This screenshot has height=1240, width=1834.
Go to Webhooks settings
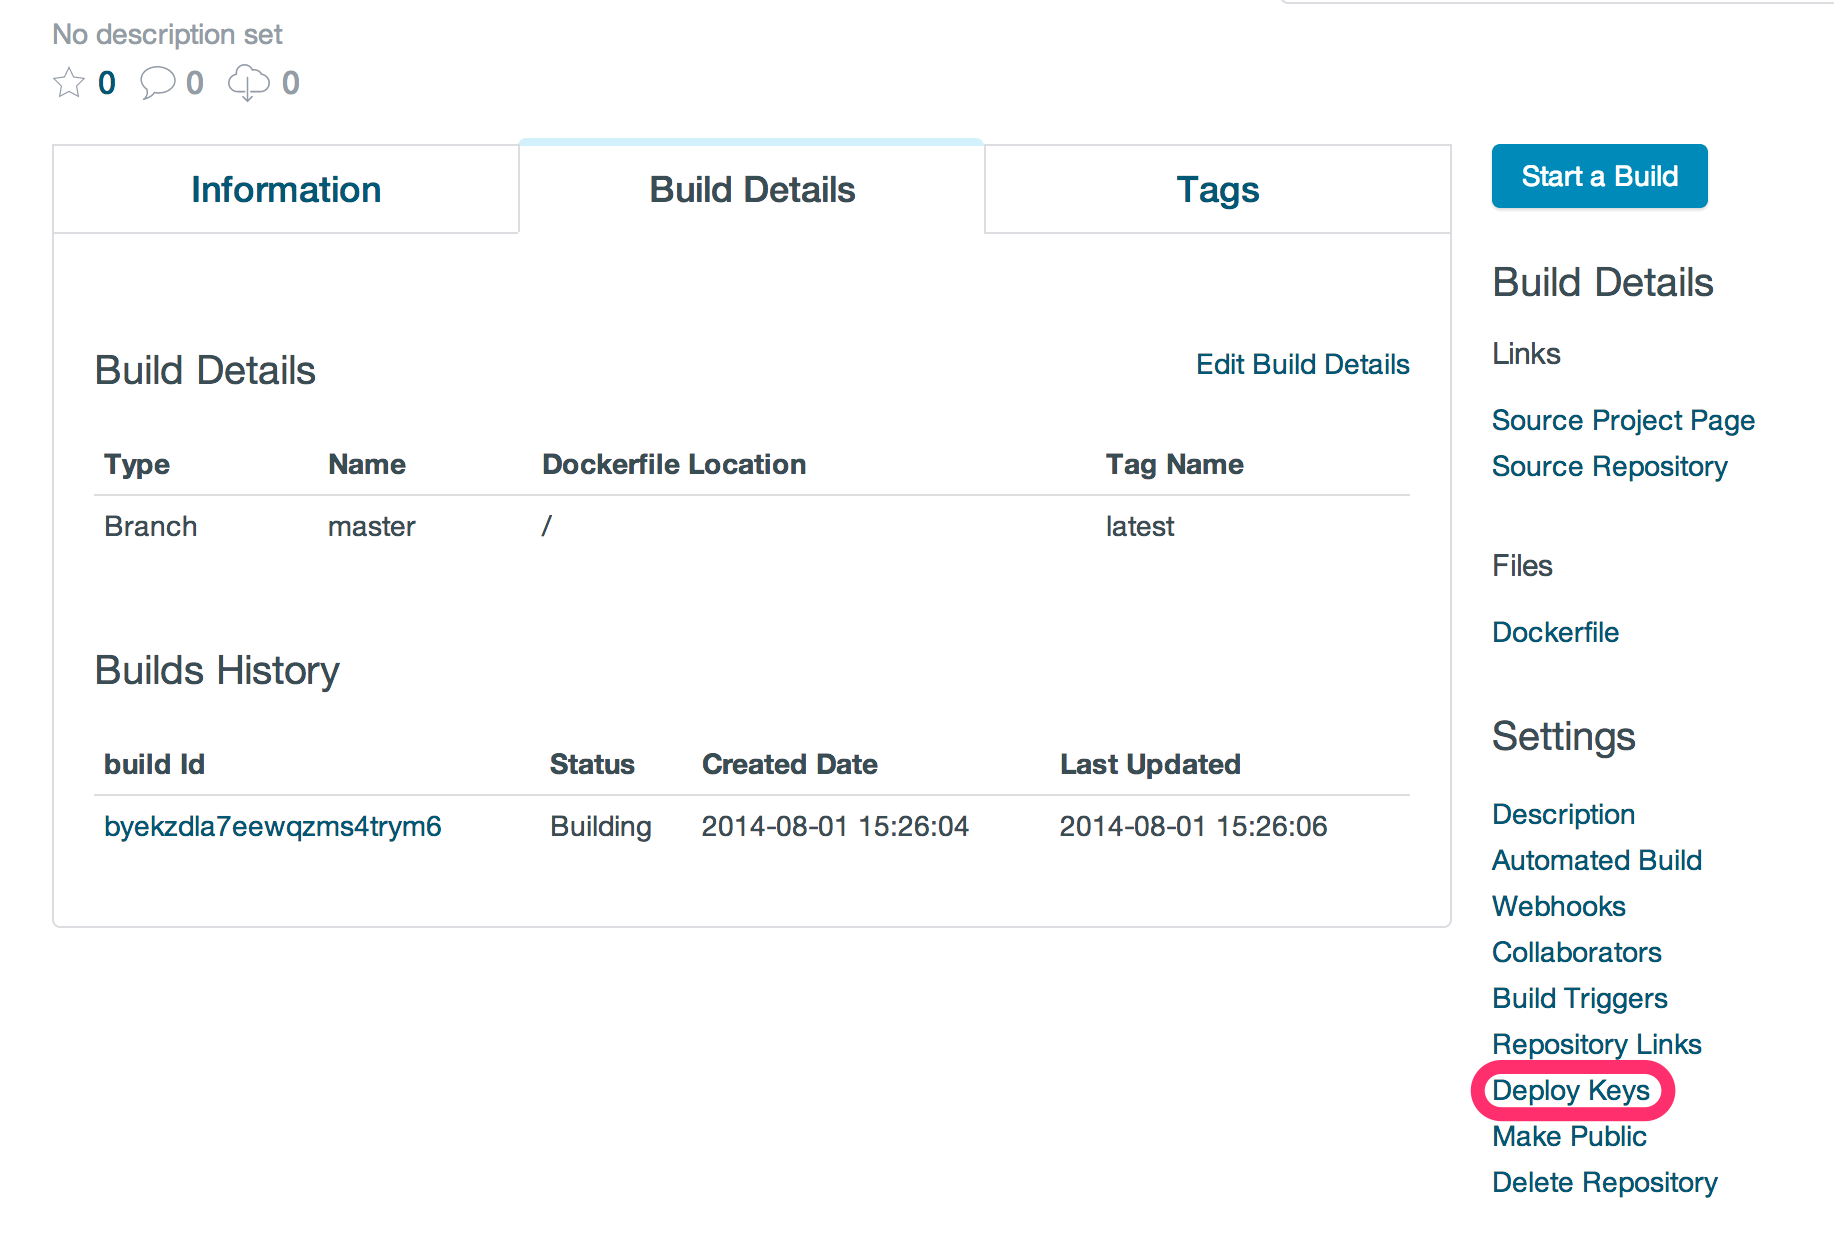(1558, 906)
